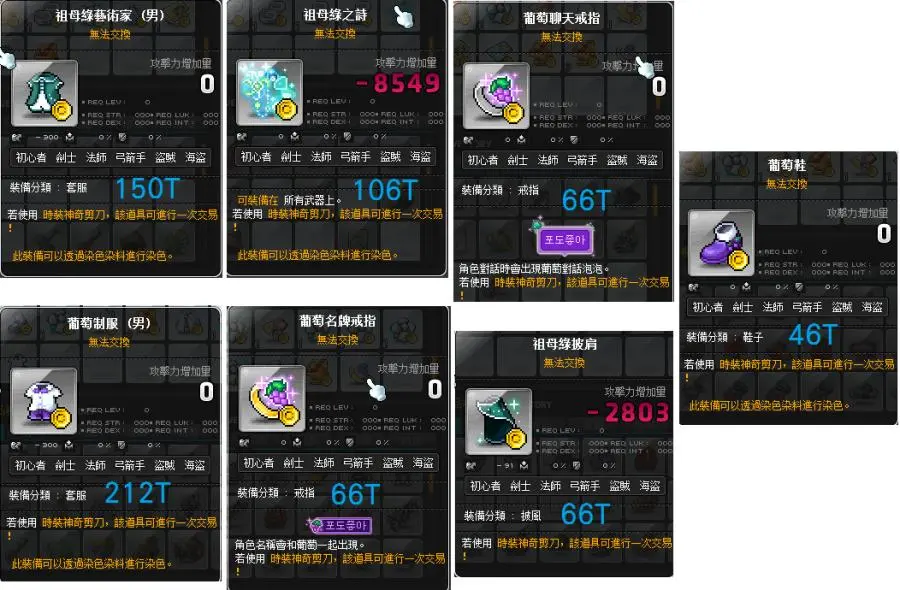Click the 葡萄名牌戒指 grape ring icon

pos(272,398)
